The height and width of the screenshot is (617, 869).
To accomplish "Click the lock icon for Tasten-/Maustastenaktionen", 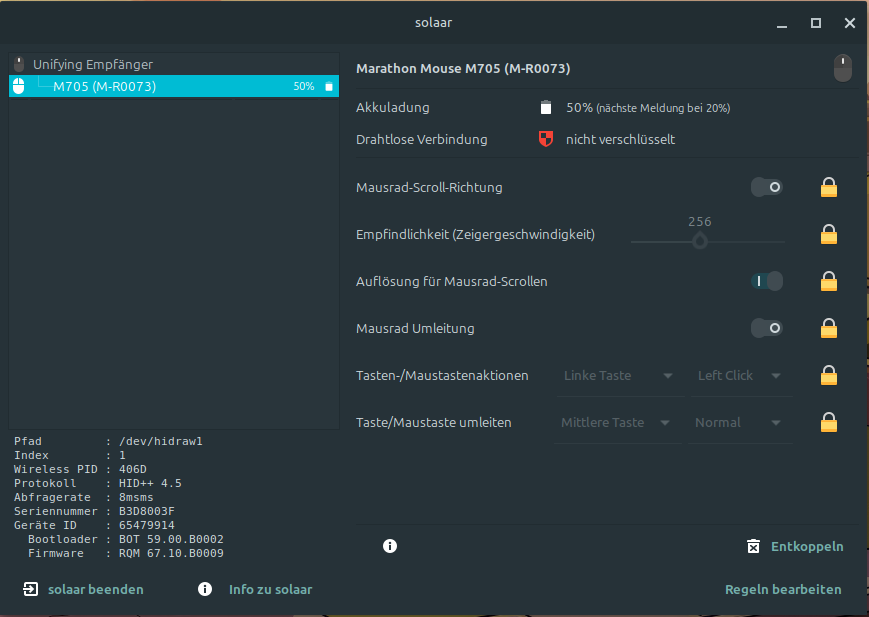I will click(829, 375).
